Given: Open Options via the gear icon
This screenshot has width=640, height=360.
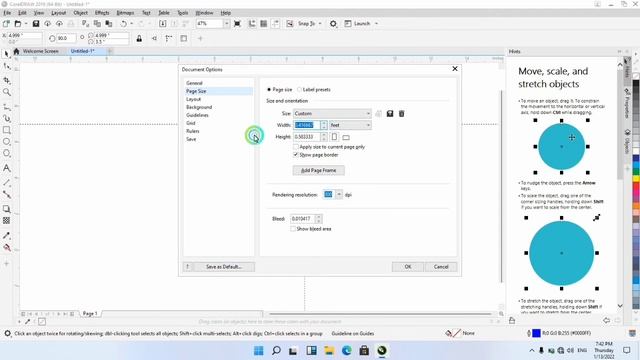Looking at the screenshot, I should (x=333, y=24).
